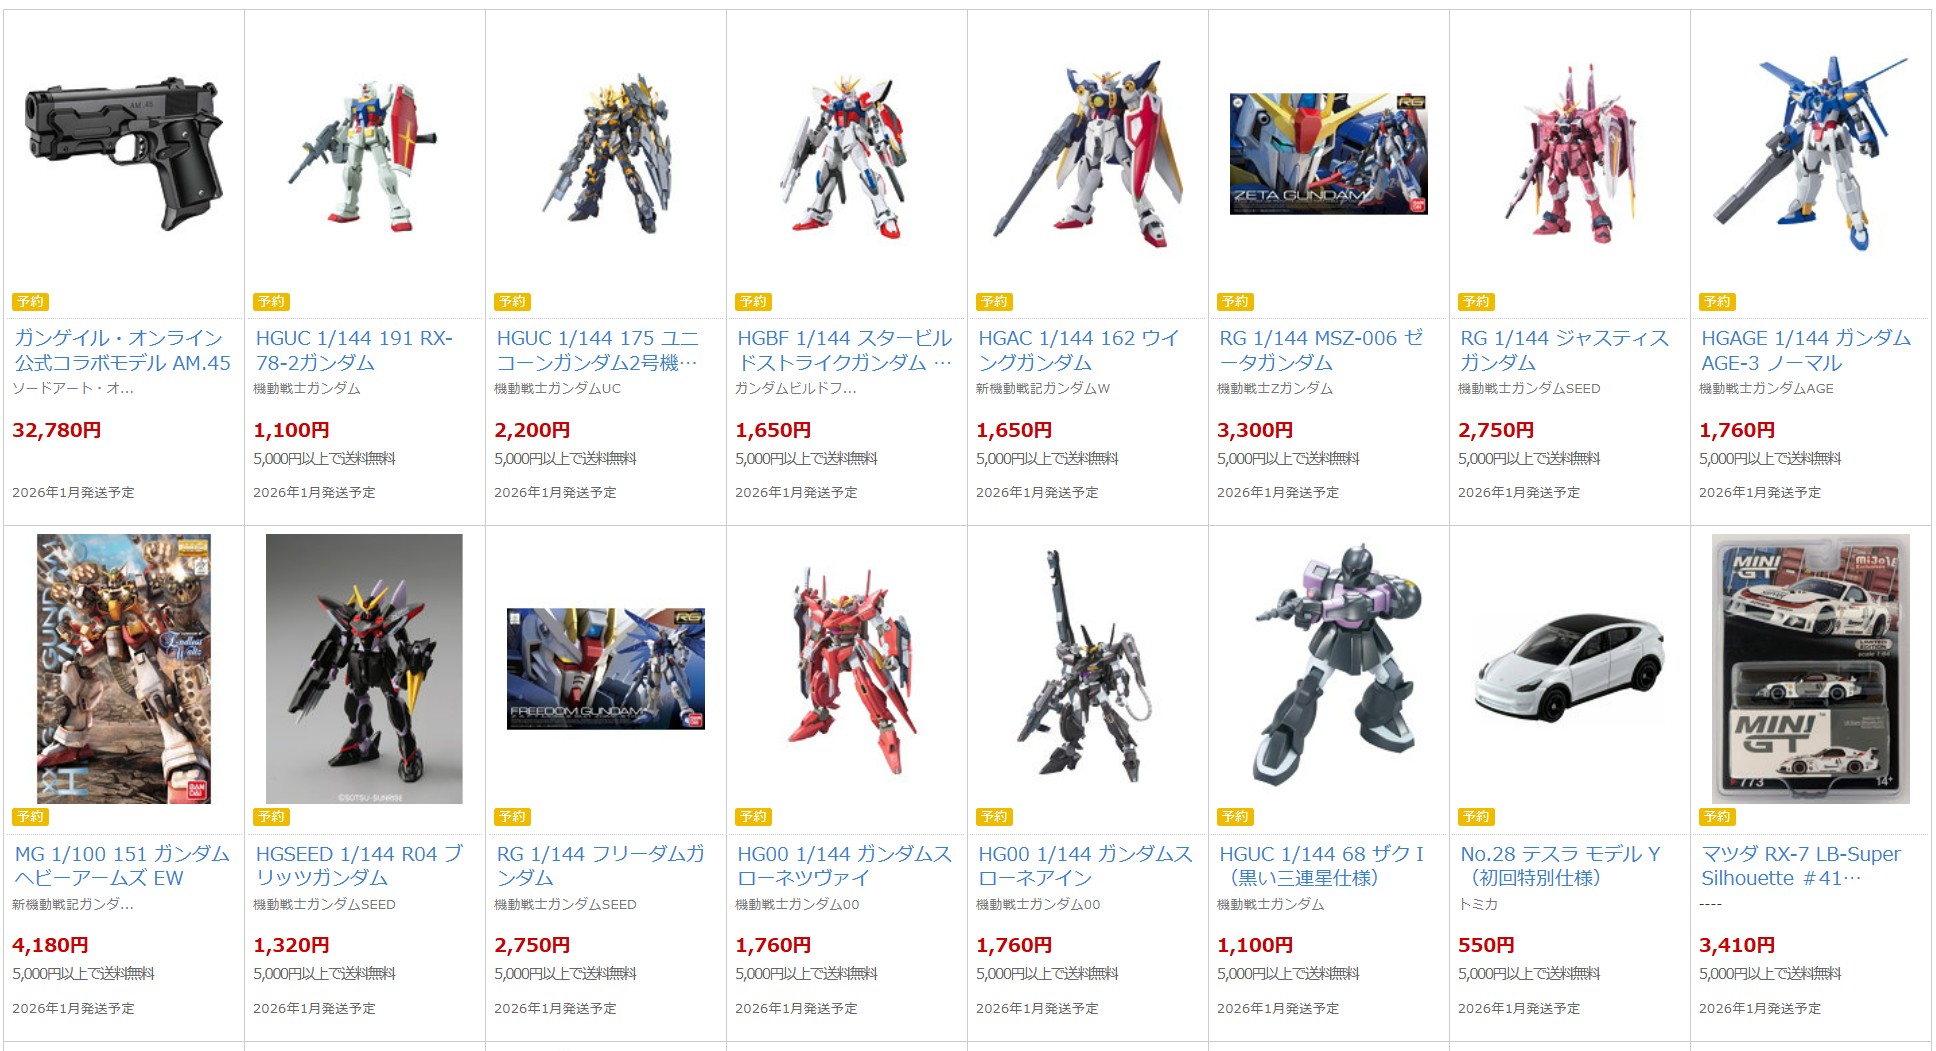This screenshot has height=1051, width=1936.
Task: Open the マツダ RX-7 LB-Super Silhouette link
Action: [1801, 866]
